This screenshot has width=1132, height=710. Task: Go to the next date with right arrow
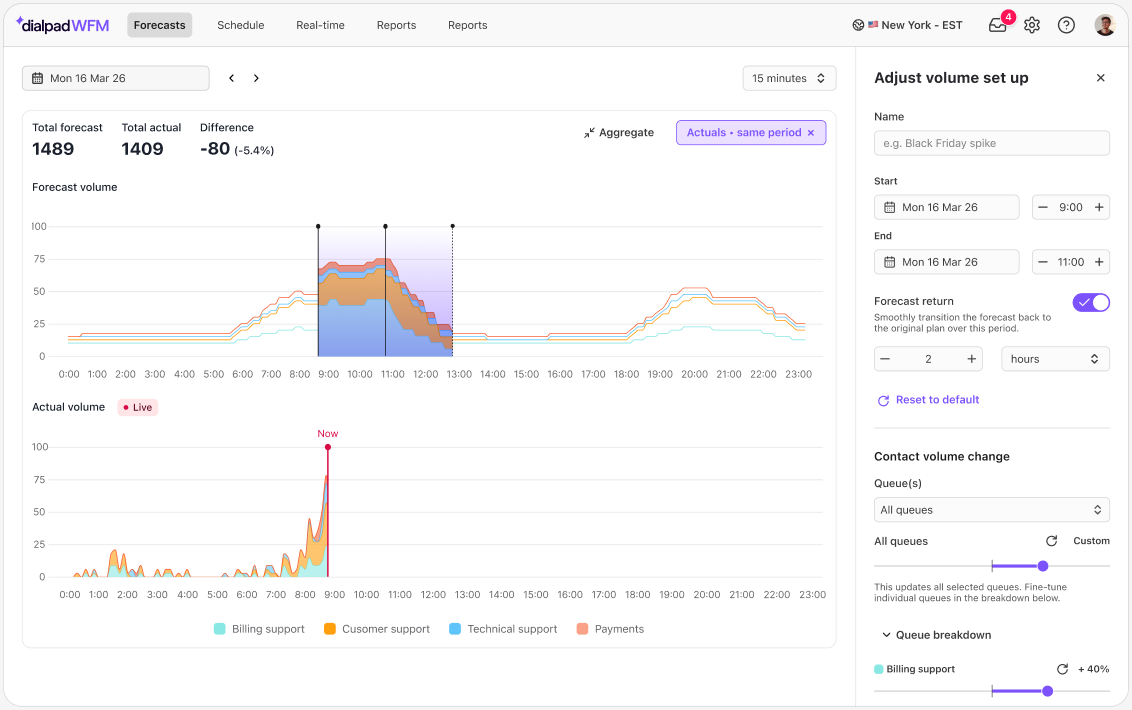pos(256,78)
